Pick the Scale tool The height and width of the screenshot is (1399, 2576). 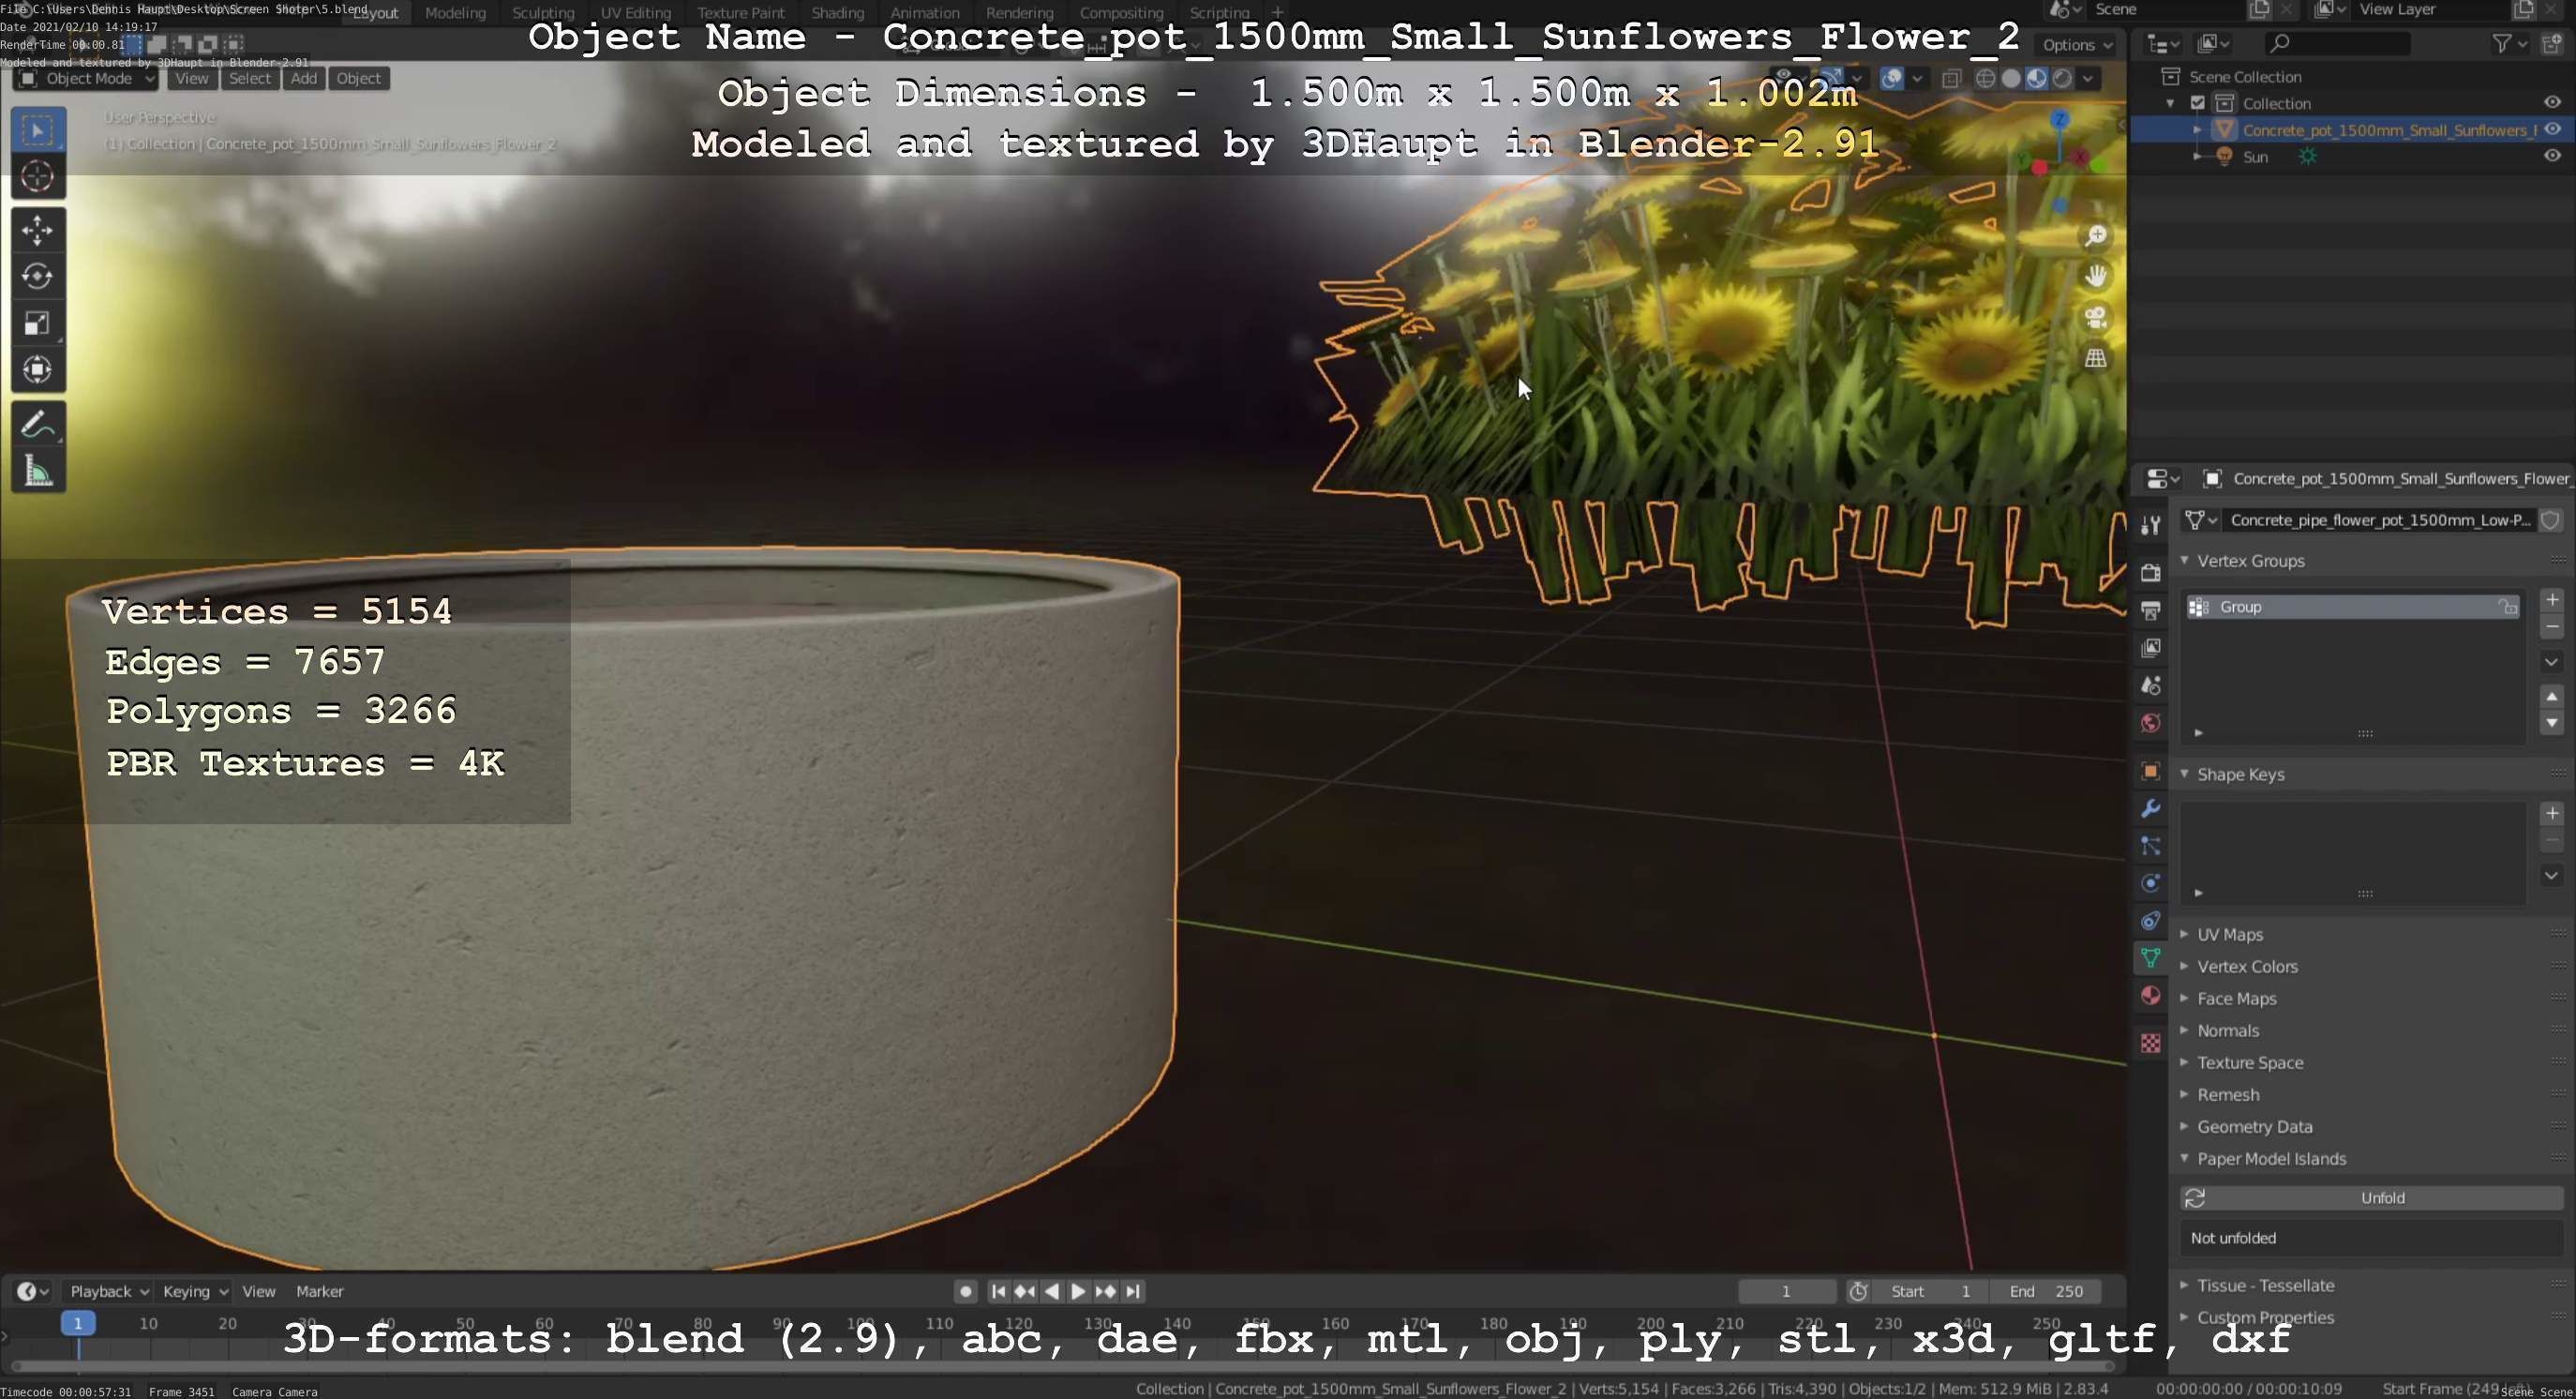(x=38, y=323)
